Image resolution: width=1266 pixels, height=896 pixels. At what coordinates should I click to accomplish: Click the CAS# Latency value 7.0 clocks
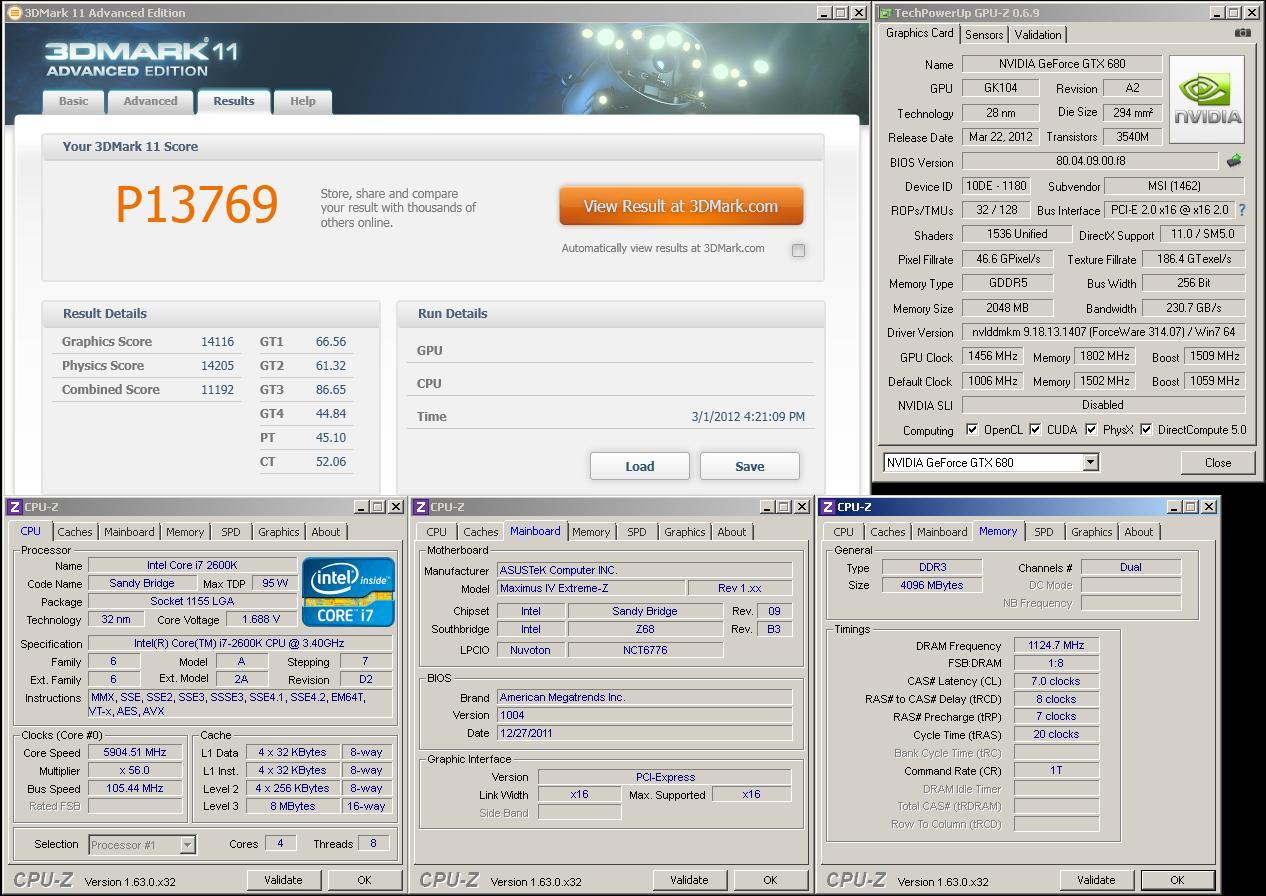[1056, 681]
